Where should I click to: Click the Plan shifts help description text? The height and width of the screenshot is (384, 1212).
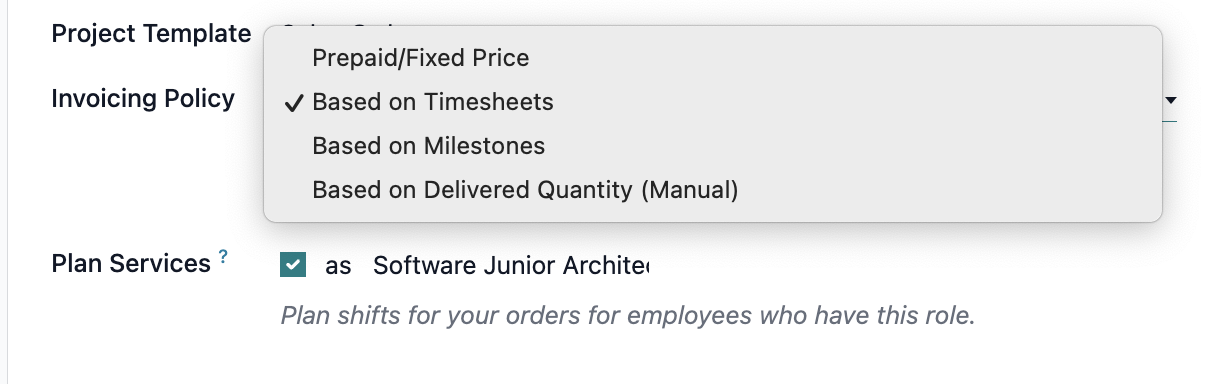pyautogui.click(x=627, y=317)
